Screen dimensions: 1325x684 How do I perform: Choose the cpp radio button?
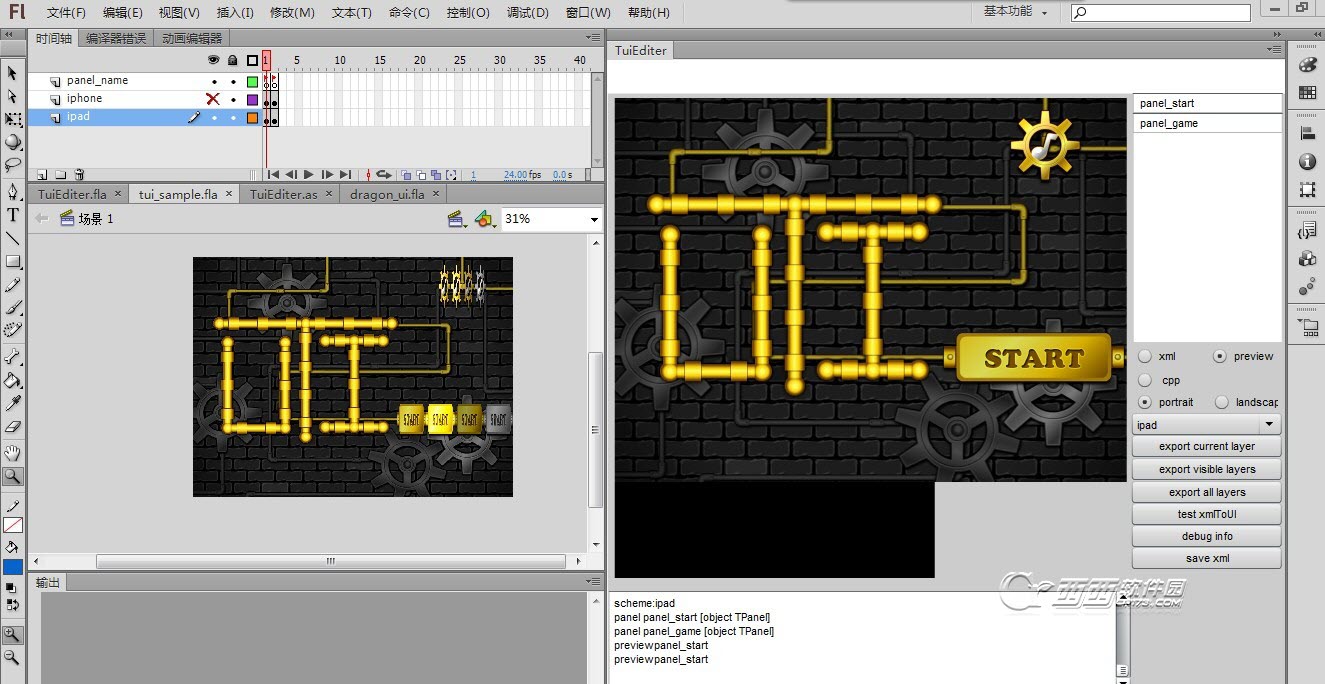click(1145, 380)
